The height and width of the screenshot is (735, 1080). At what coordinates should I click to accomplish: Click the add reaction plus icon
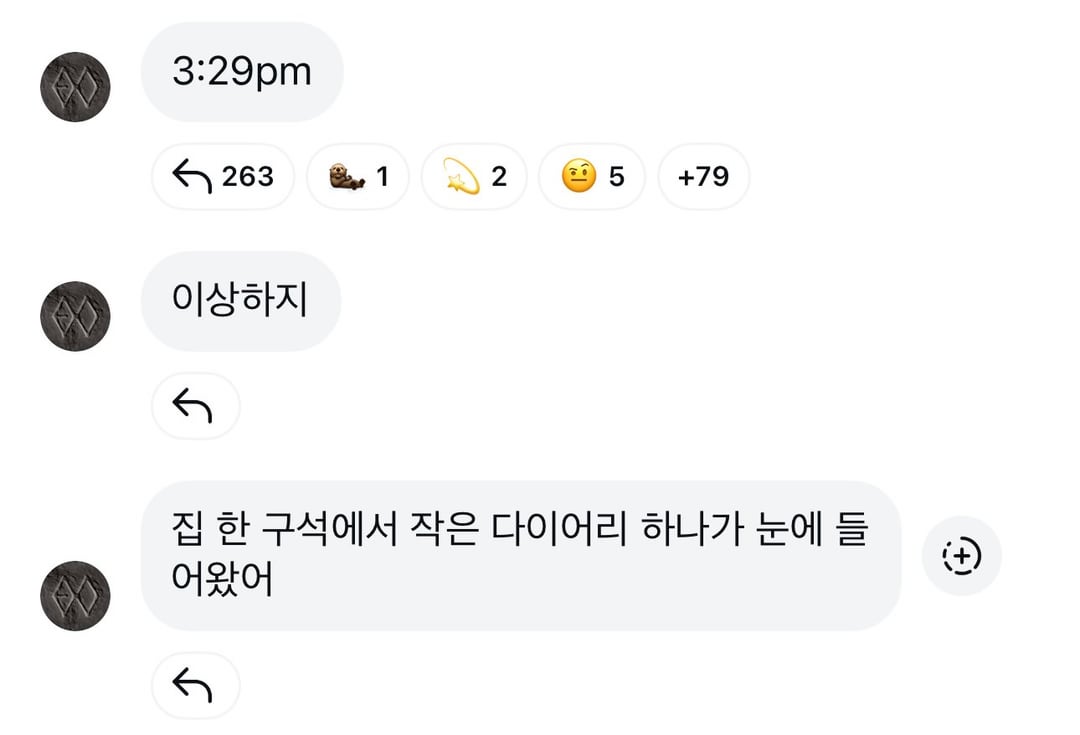(x=961, y=556)
